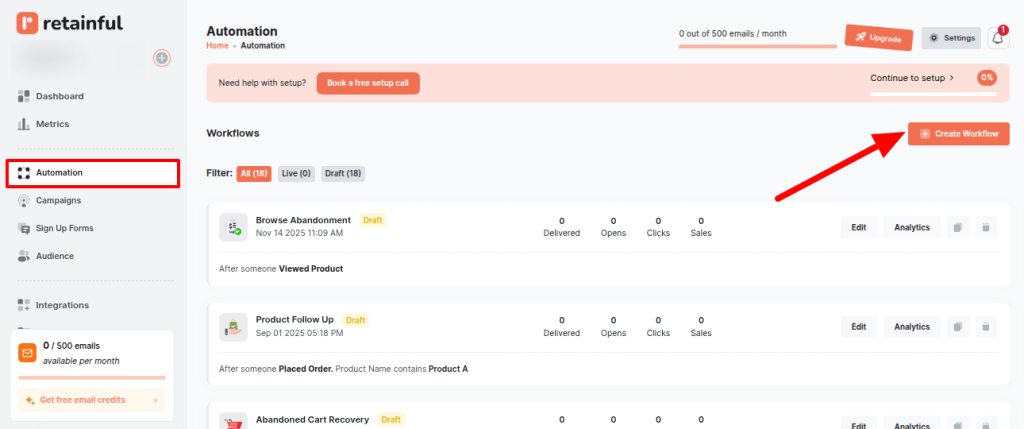
Task: Click the monthly email usage bar
Action: (758, 46)
